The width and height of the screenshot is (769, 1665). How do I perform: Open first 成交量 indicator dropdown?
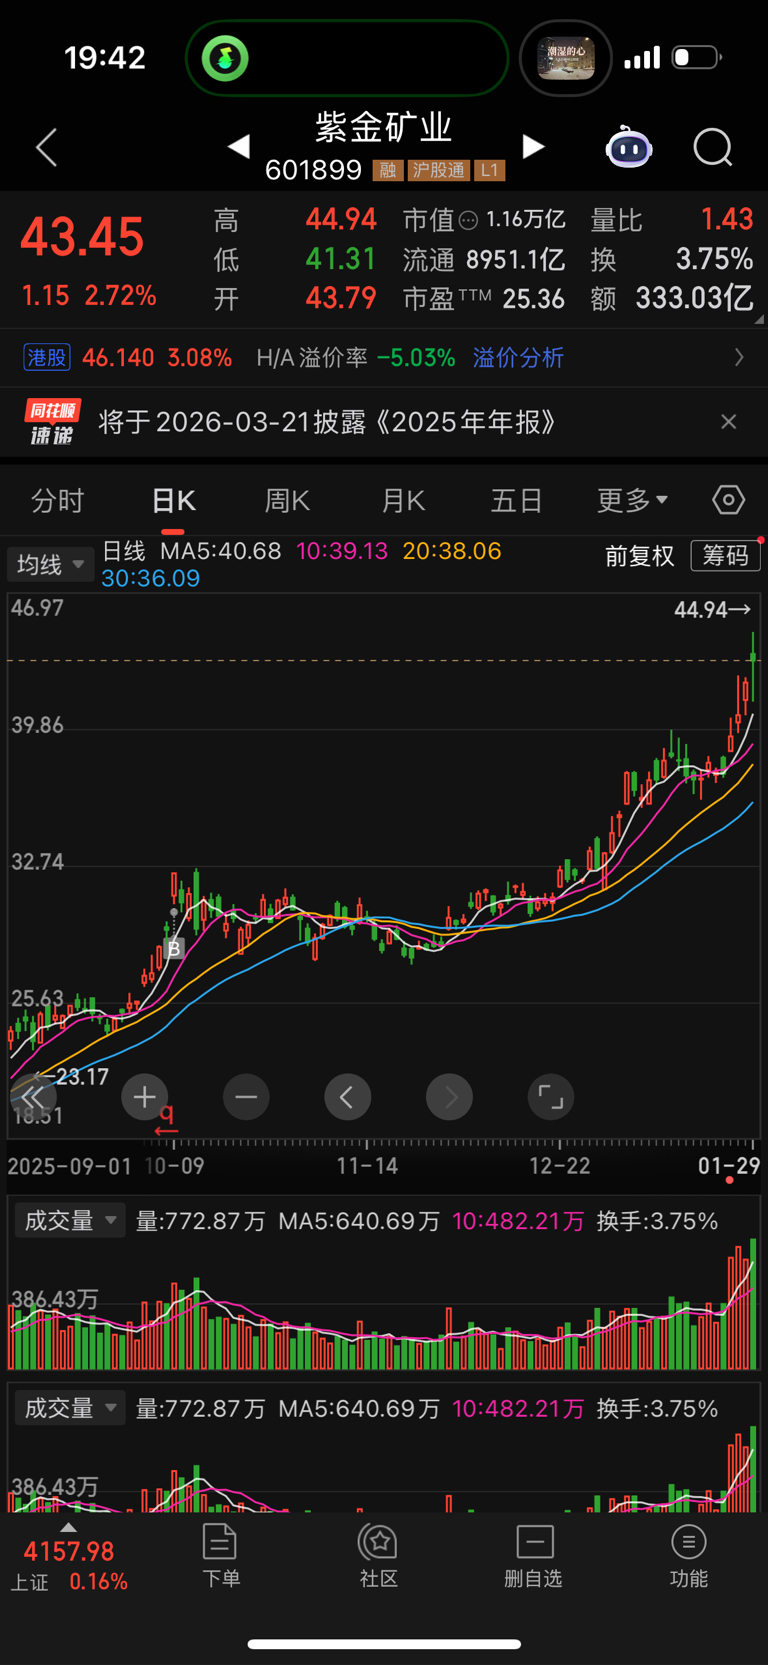point(70,1220)
